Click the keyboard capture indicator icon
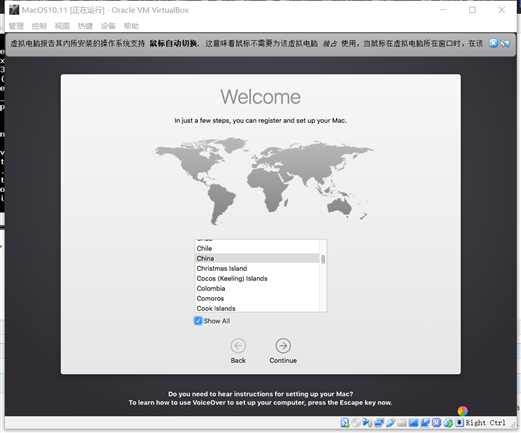Image resolution: width=521 pixels, height=433 pixels. (x=459, y=423)
